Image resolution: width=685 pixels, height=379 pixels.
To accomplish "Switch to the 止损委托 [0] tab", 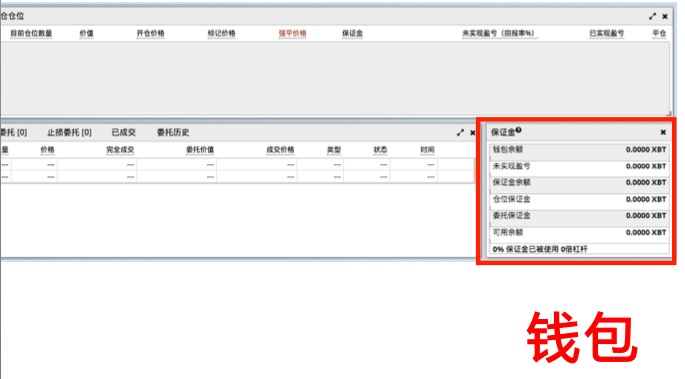I will click(x=69, y=132).
